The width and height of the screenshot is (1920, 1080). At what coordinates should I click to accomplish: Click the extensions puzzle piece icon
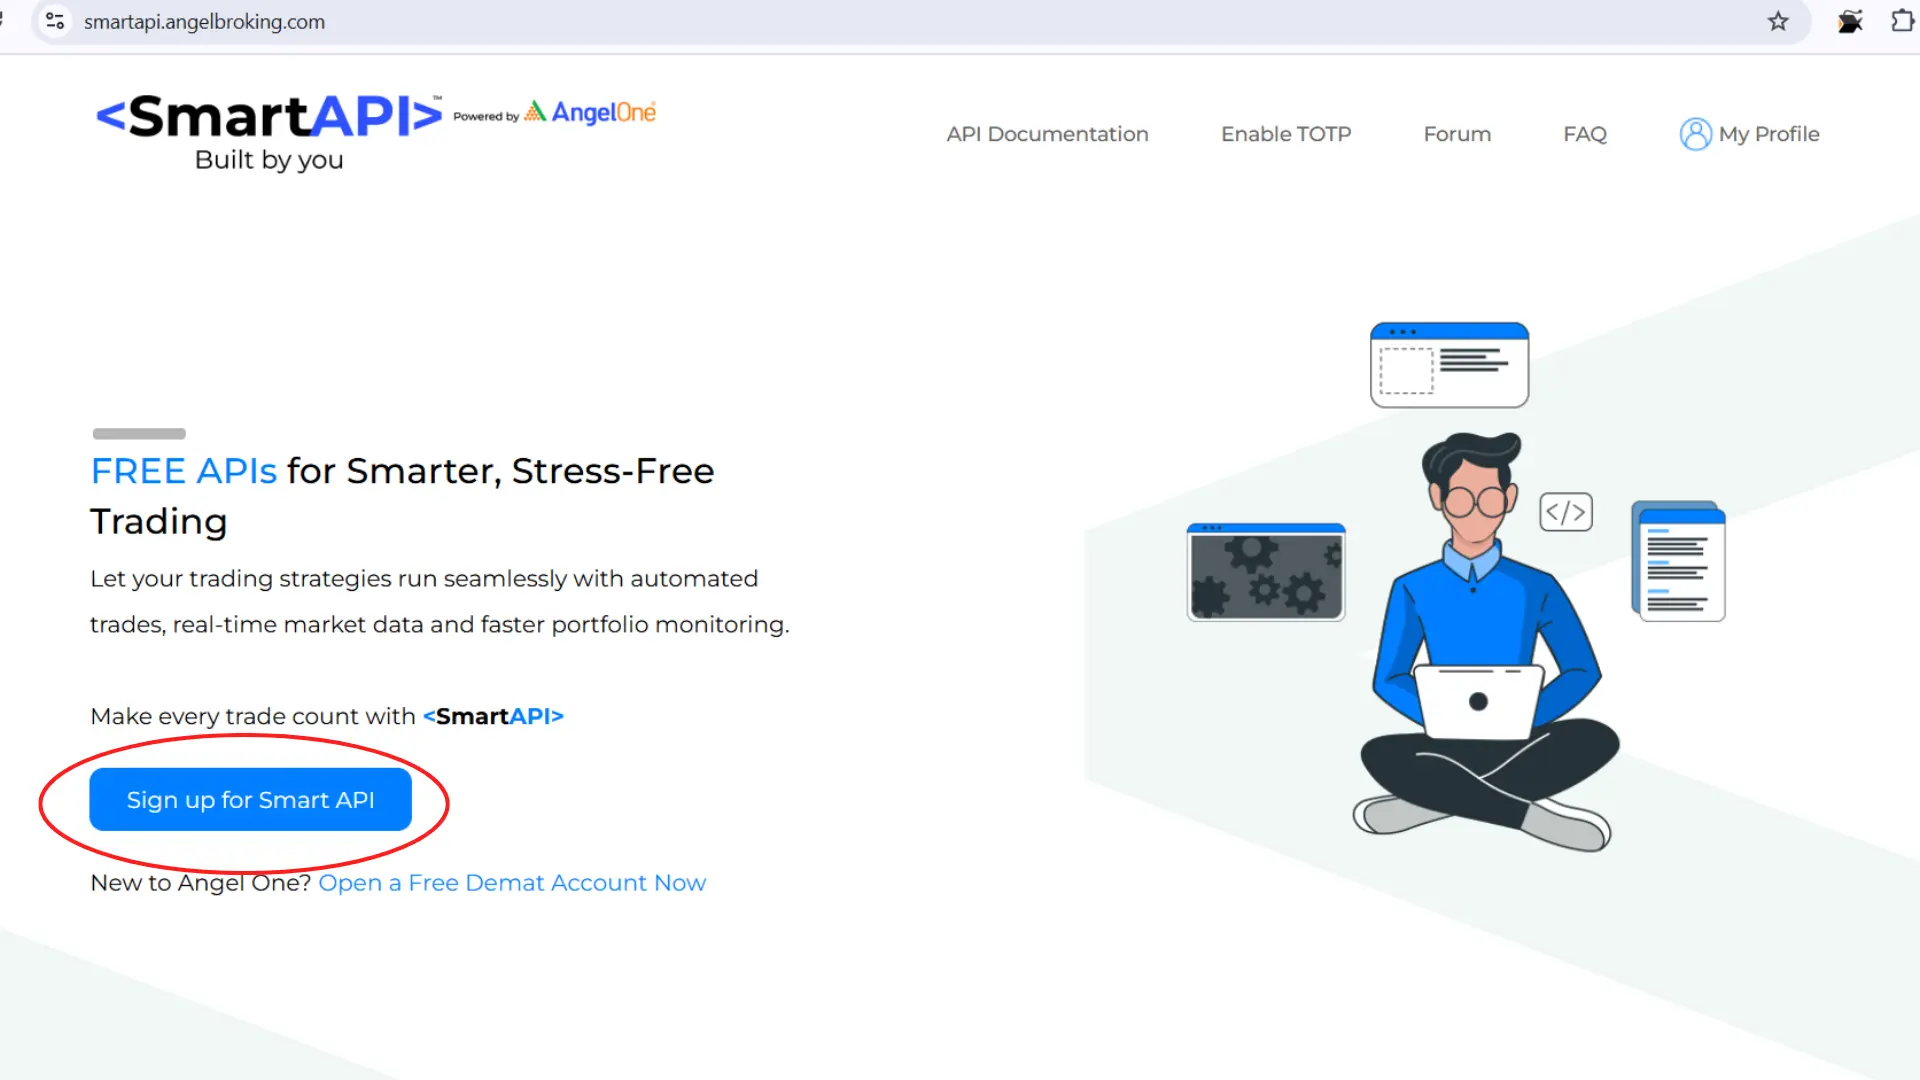coord(1902,21)
